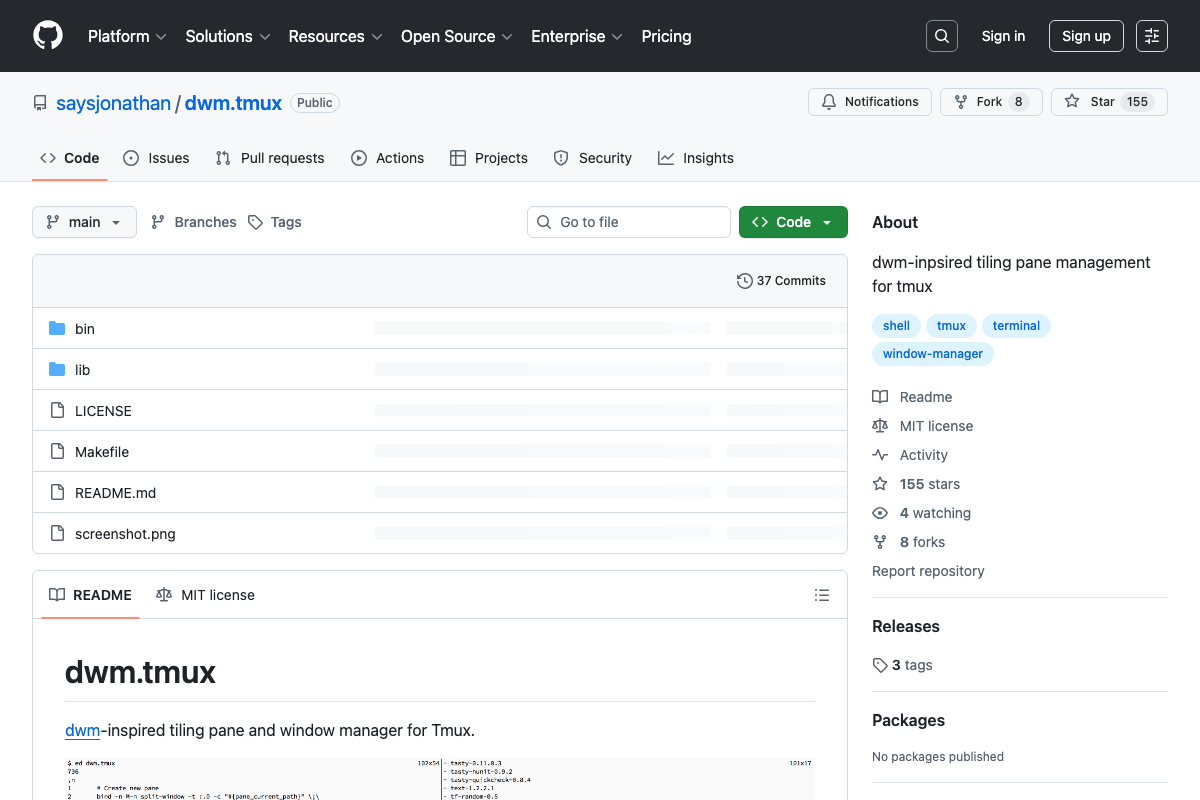Click the appearance settings icon in the header

pyautogui.click(x=1152, y=36)
